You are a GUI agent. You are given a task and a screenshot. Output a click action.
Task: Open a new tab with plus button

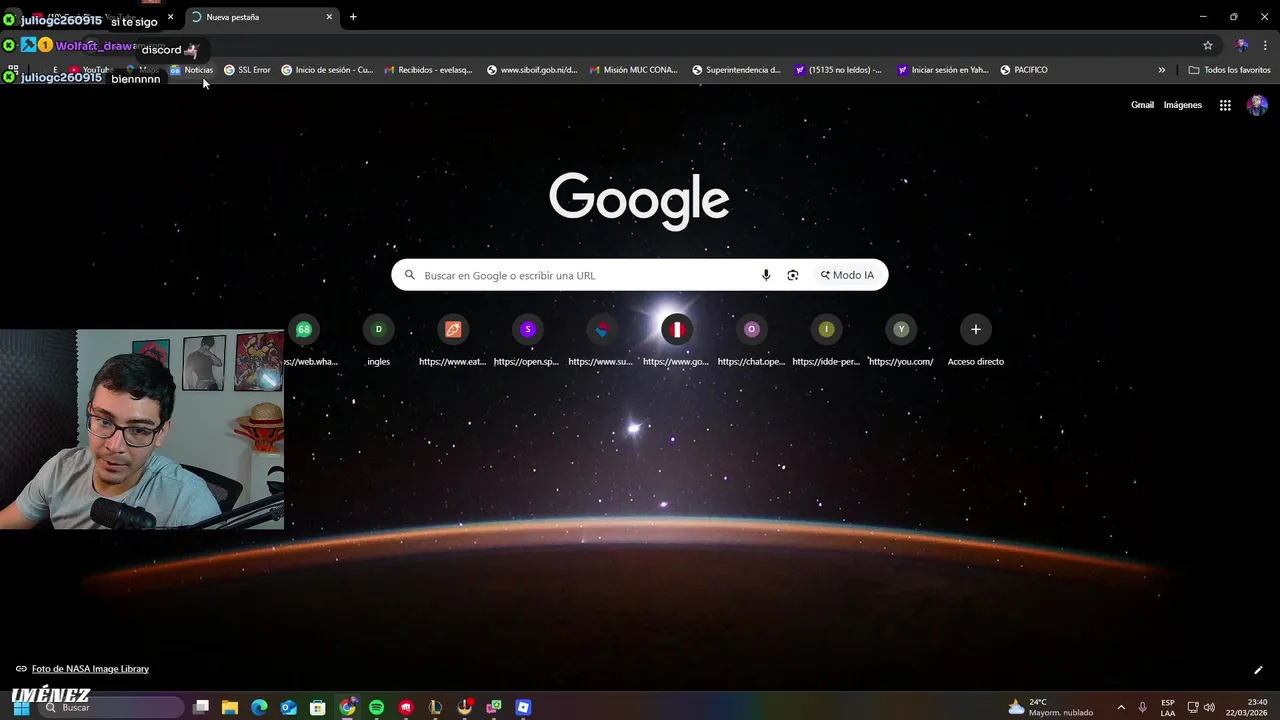(353, 17)
